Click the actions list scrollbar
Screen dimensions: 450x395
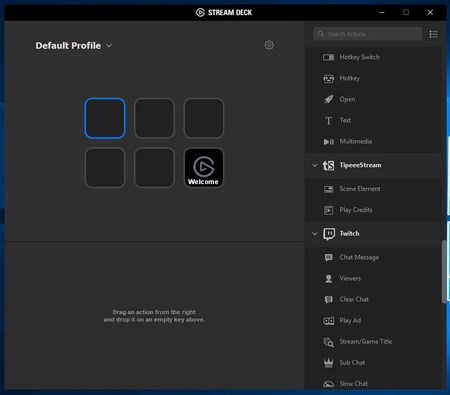click(x=444, y=272)
